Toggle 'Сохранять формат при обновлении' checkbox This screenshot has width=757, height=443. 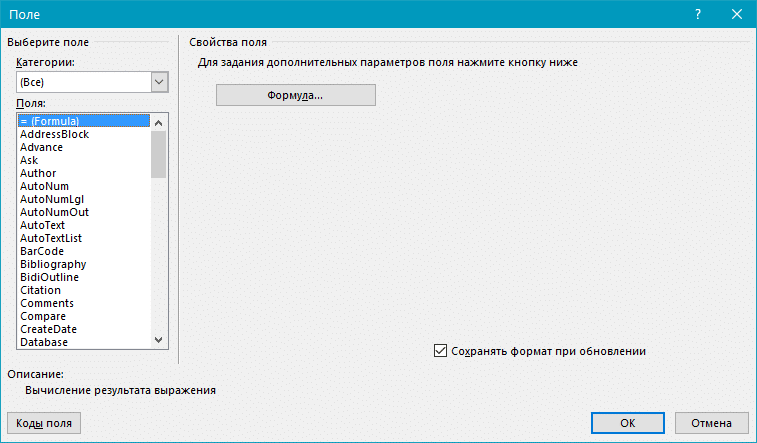pyautogui.click(x=441, y=351)
